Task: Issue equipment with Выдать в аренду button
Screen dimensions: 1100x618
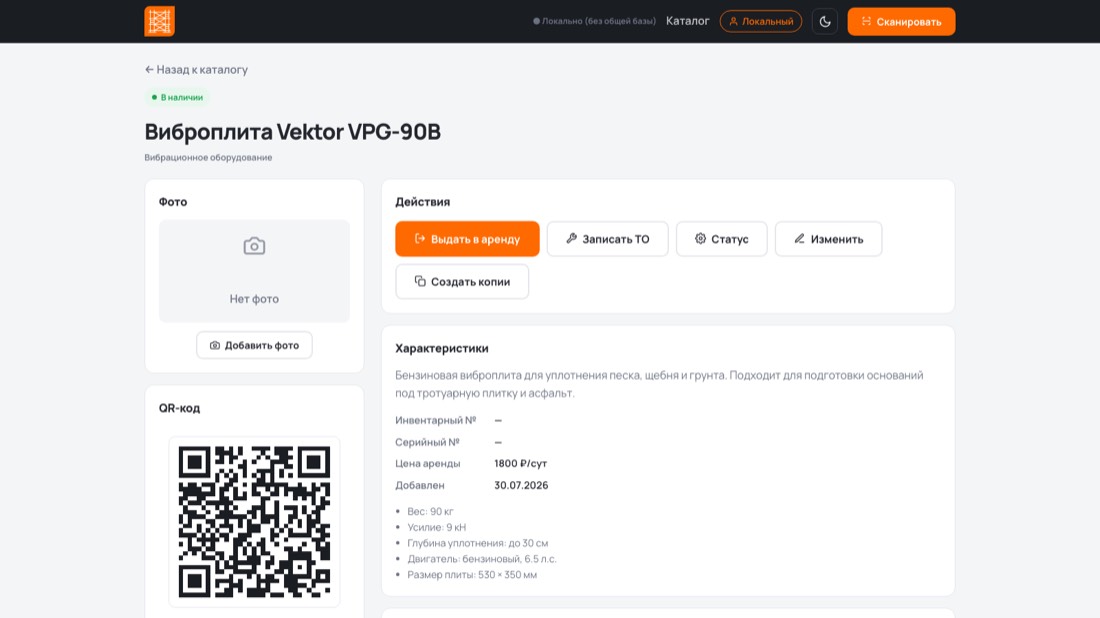Action: click(x=467, y=239)
